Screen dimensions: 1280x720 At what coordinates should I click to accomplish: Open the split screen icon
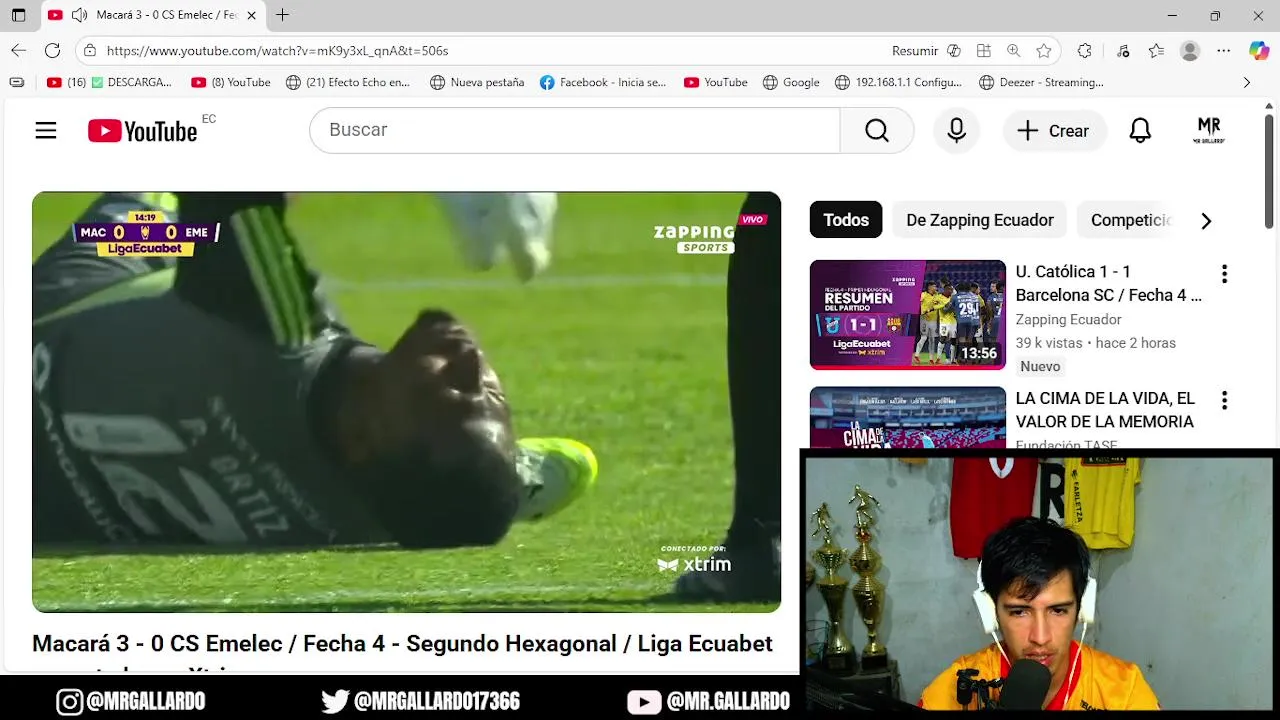click(984, 50)
